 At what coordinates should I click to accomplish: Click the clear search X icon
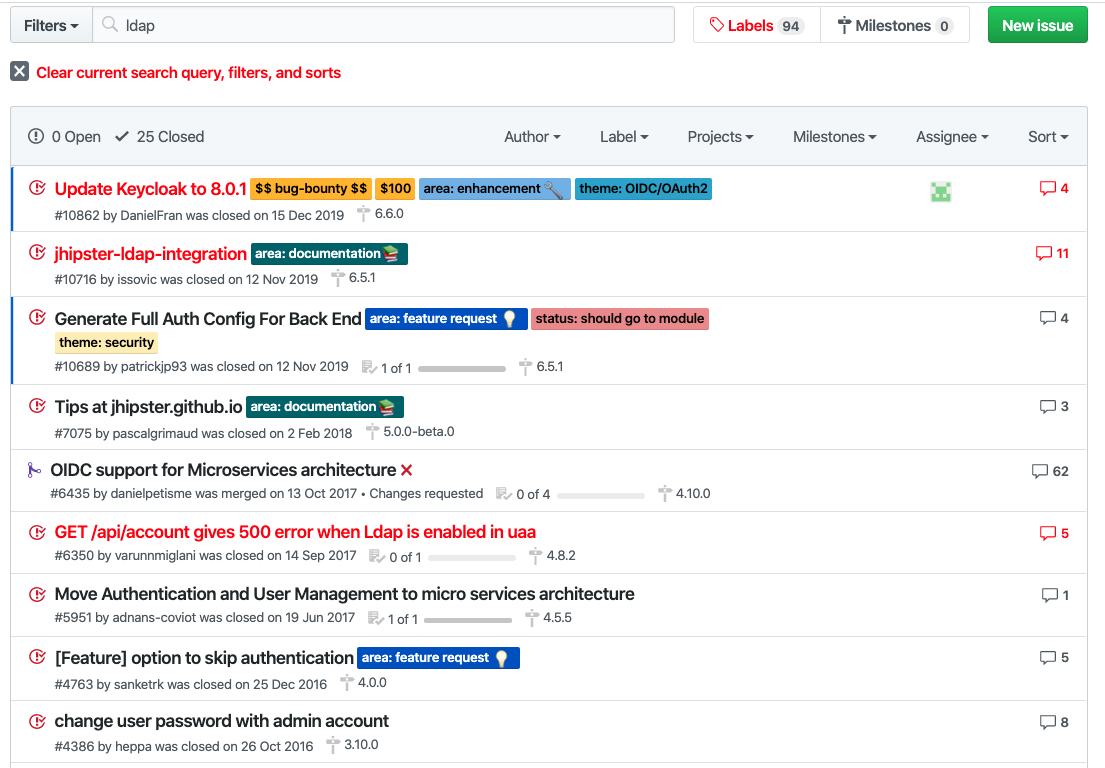click(x=20, y=71)
